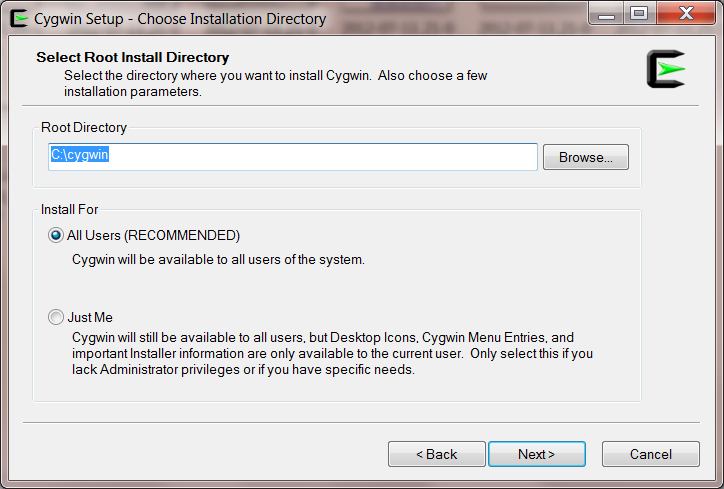The height and width of the screenshot is (489, 724).
Task: Proceed by clicking Next >
Action: pyautogui.click(x=537, y=454)
